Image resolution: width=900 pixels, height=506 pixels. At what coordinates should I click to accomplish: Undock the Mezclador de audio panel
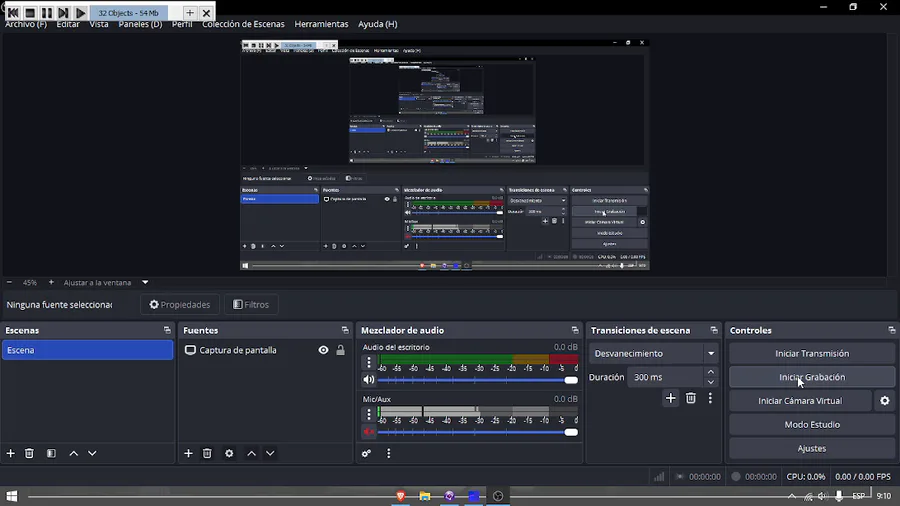click(x=575, y=330)
